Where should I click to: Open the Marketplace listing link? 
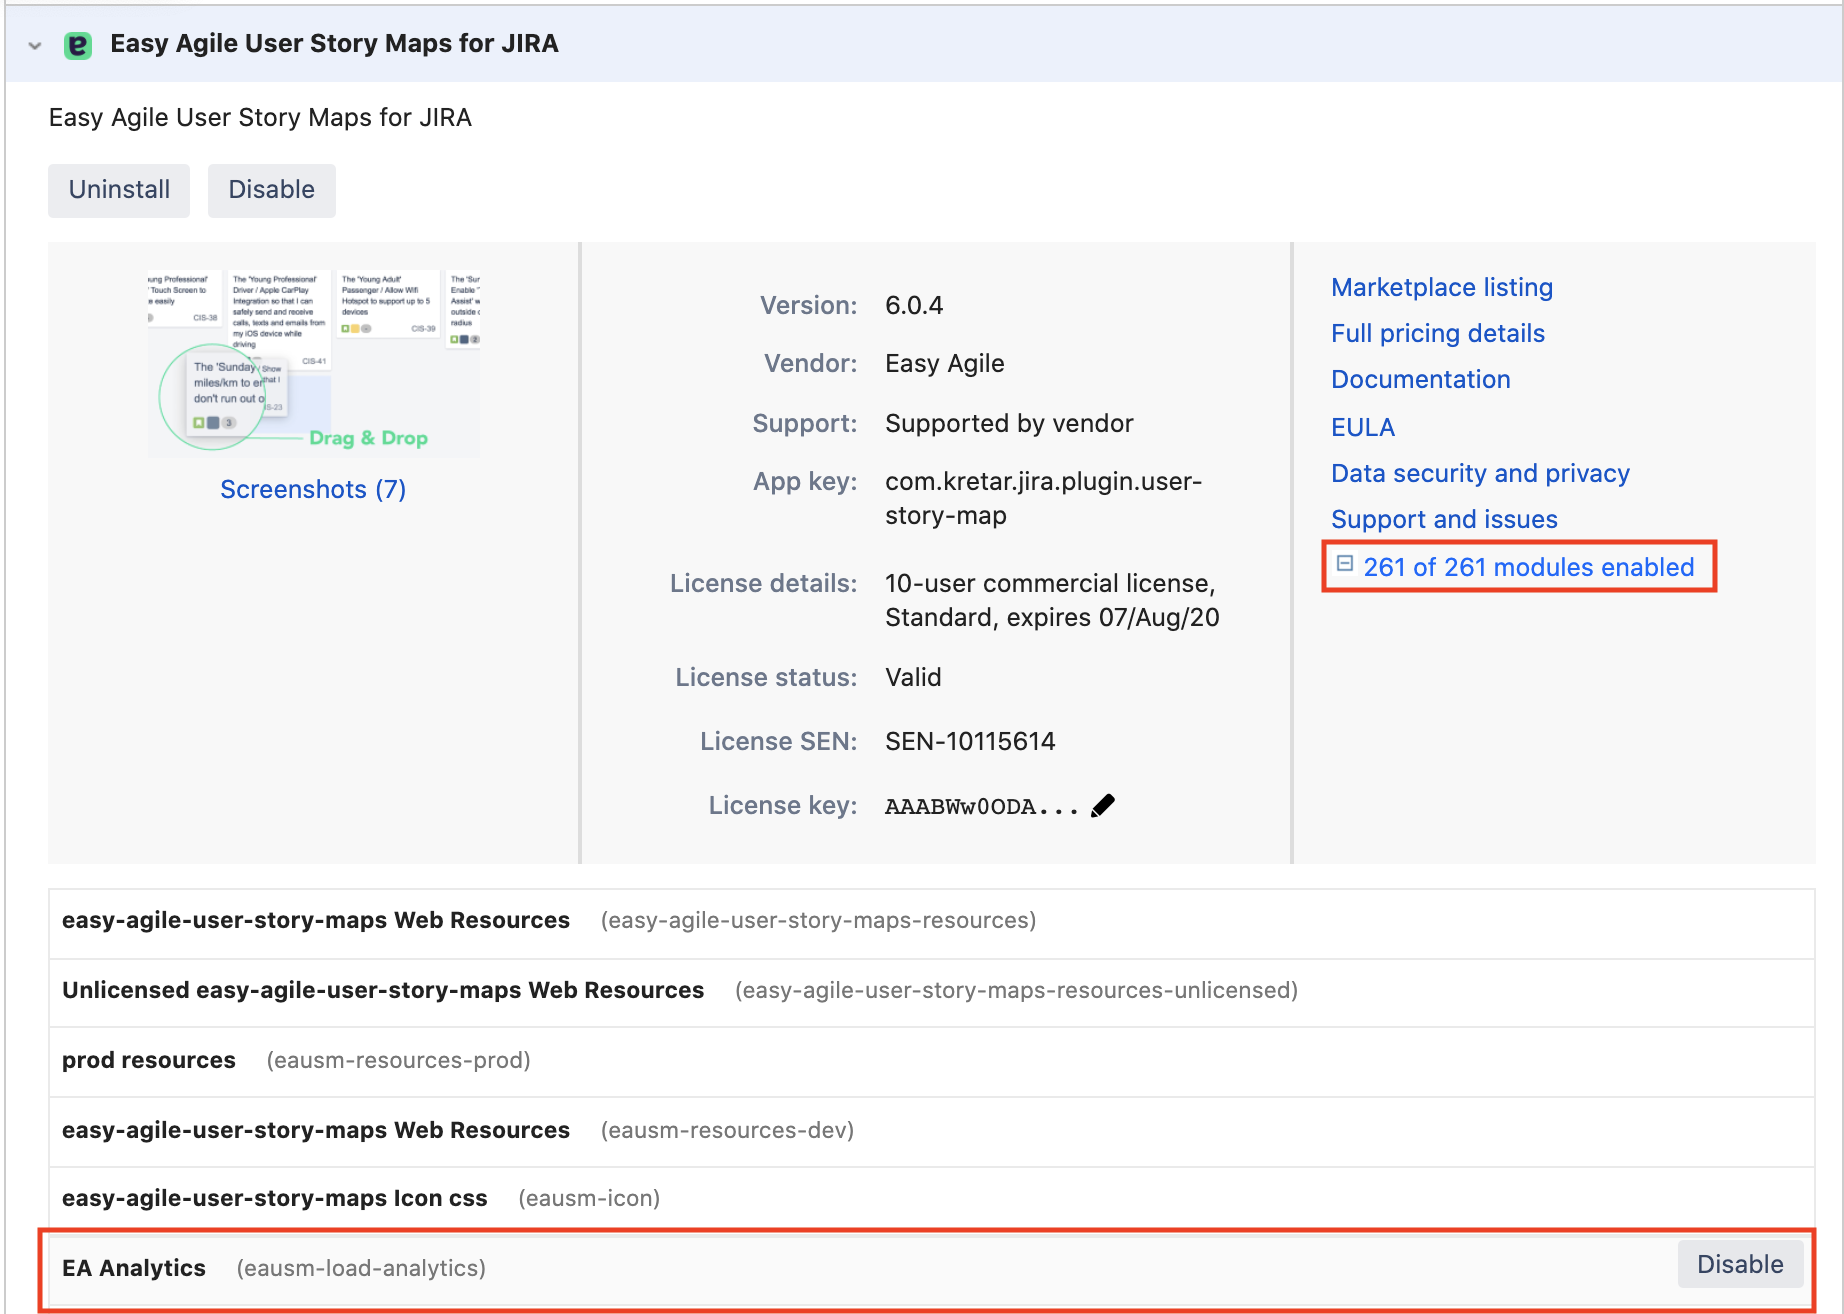click(x=1441, y=288)
